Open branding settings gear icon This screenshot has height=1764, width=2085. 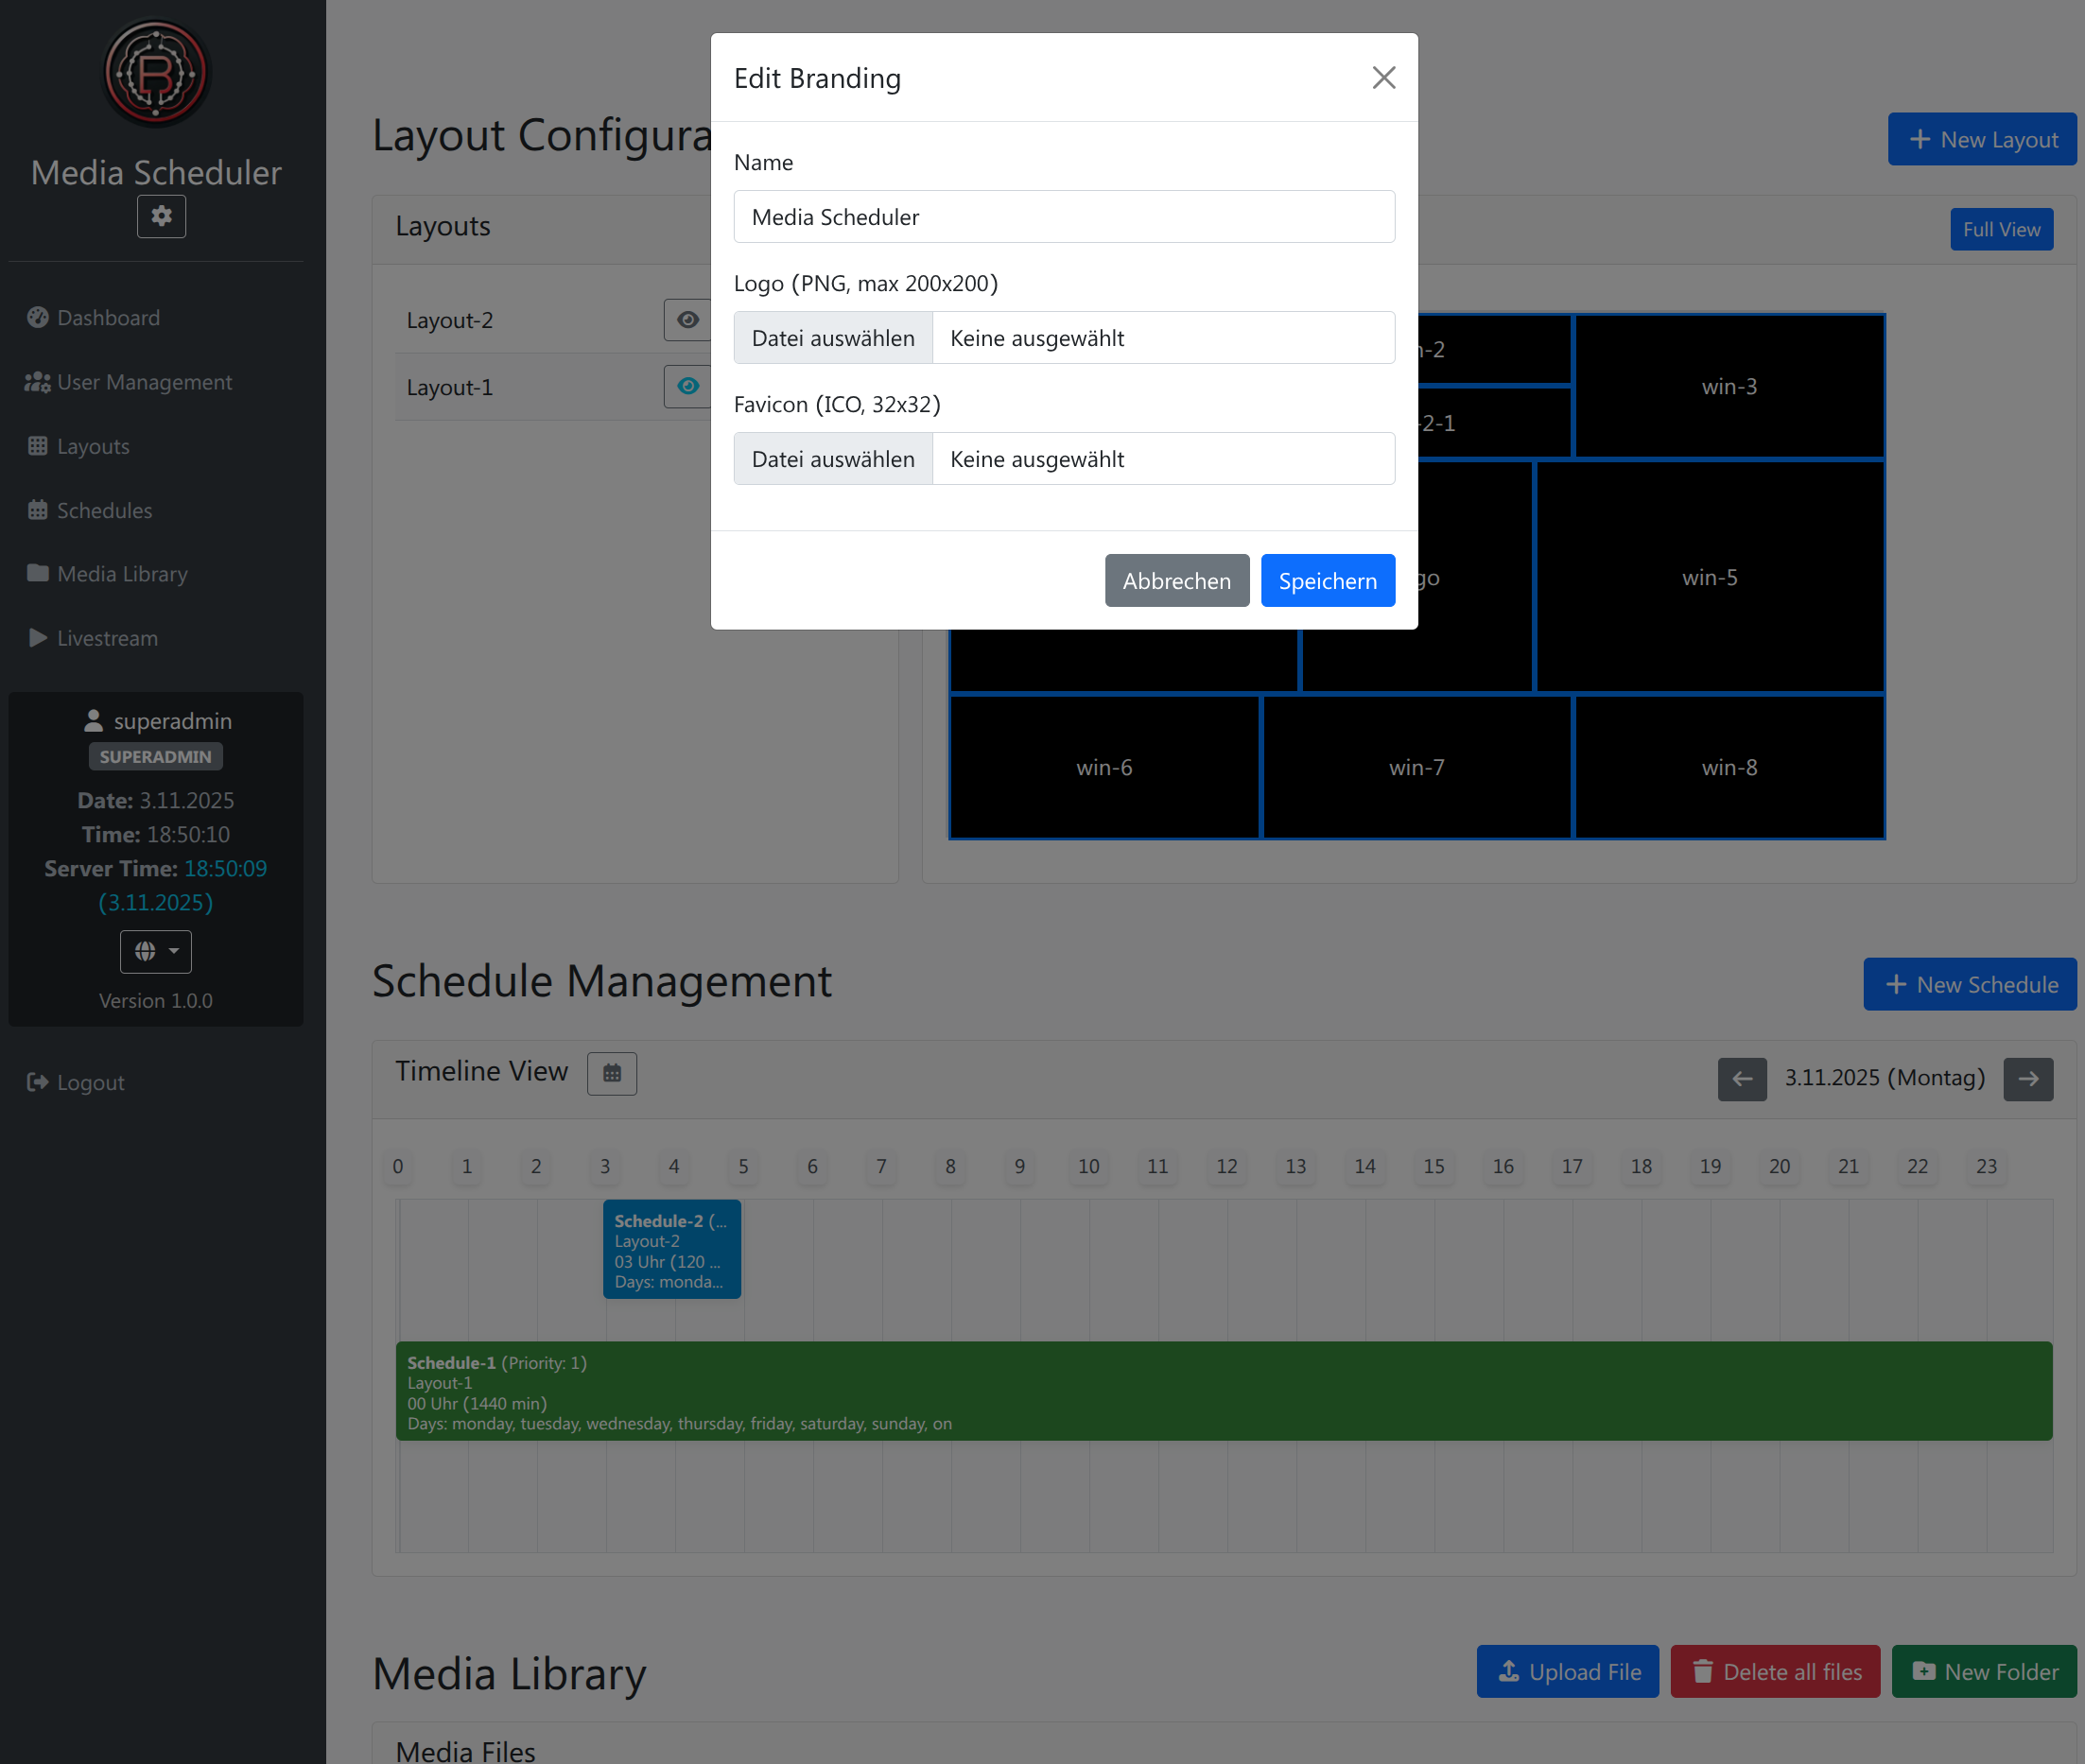[x=161, y=216]
